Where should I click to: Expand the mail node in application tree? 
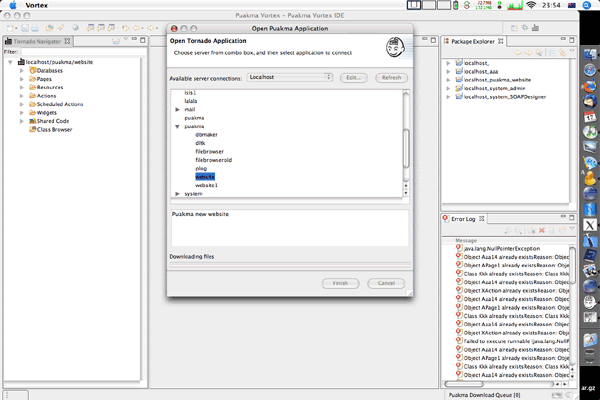[x=177, y=109]
